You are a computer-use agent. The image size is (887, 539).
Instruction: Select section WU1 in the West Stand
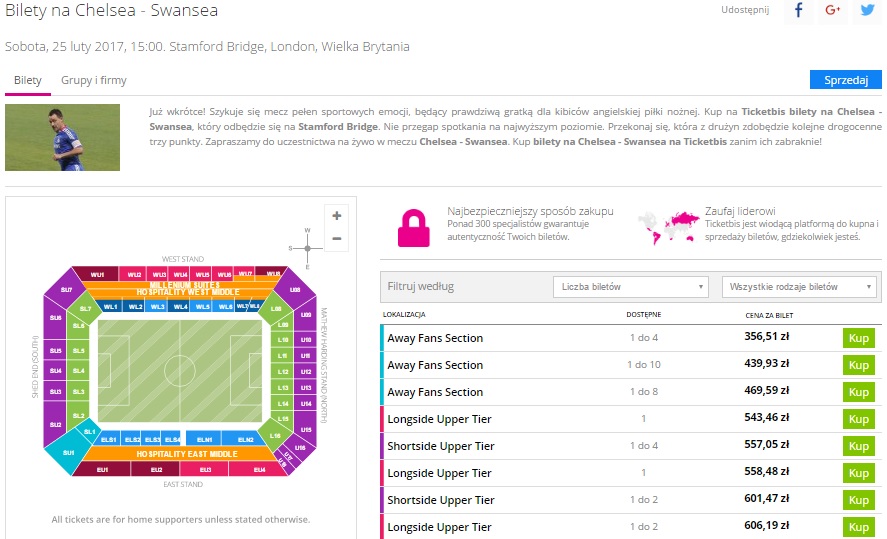[97, 274]
